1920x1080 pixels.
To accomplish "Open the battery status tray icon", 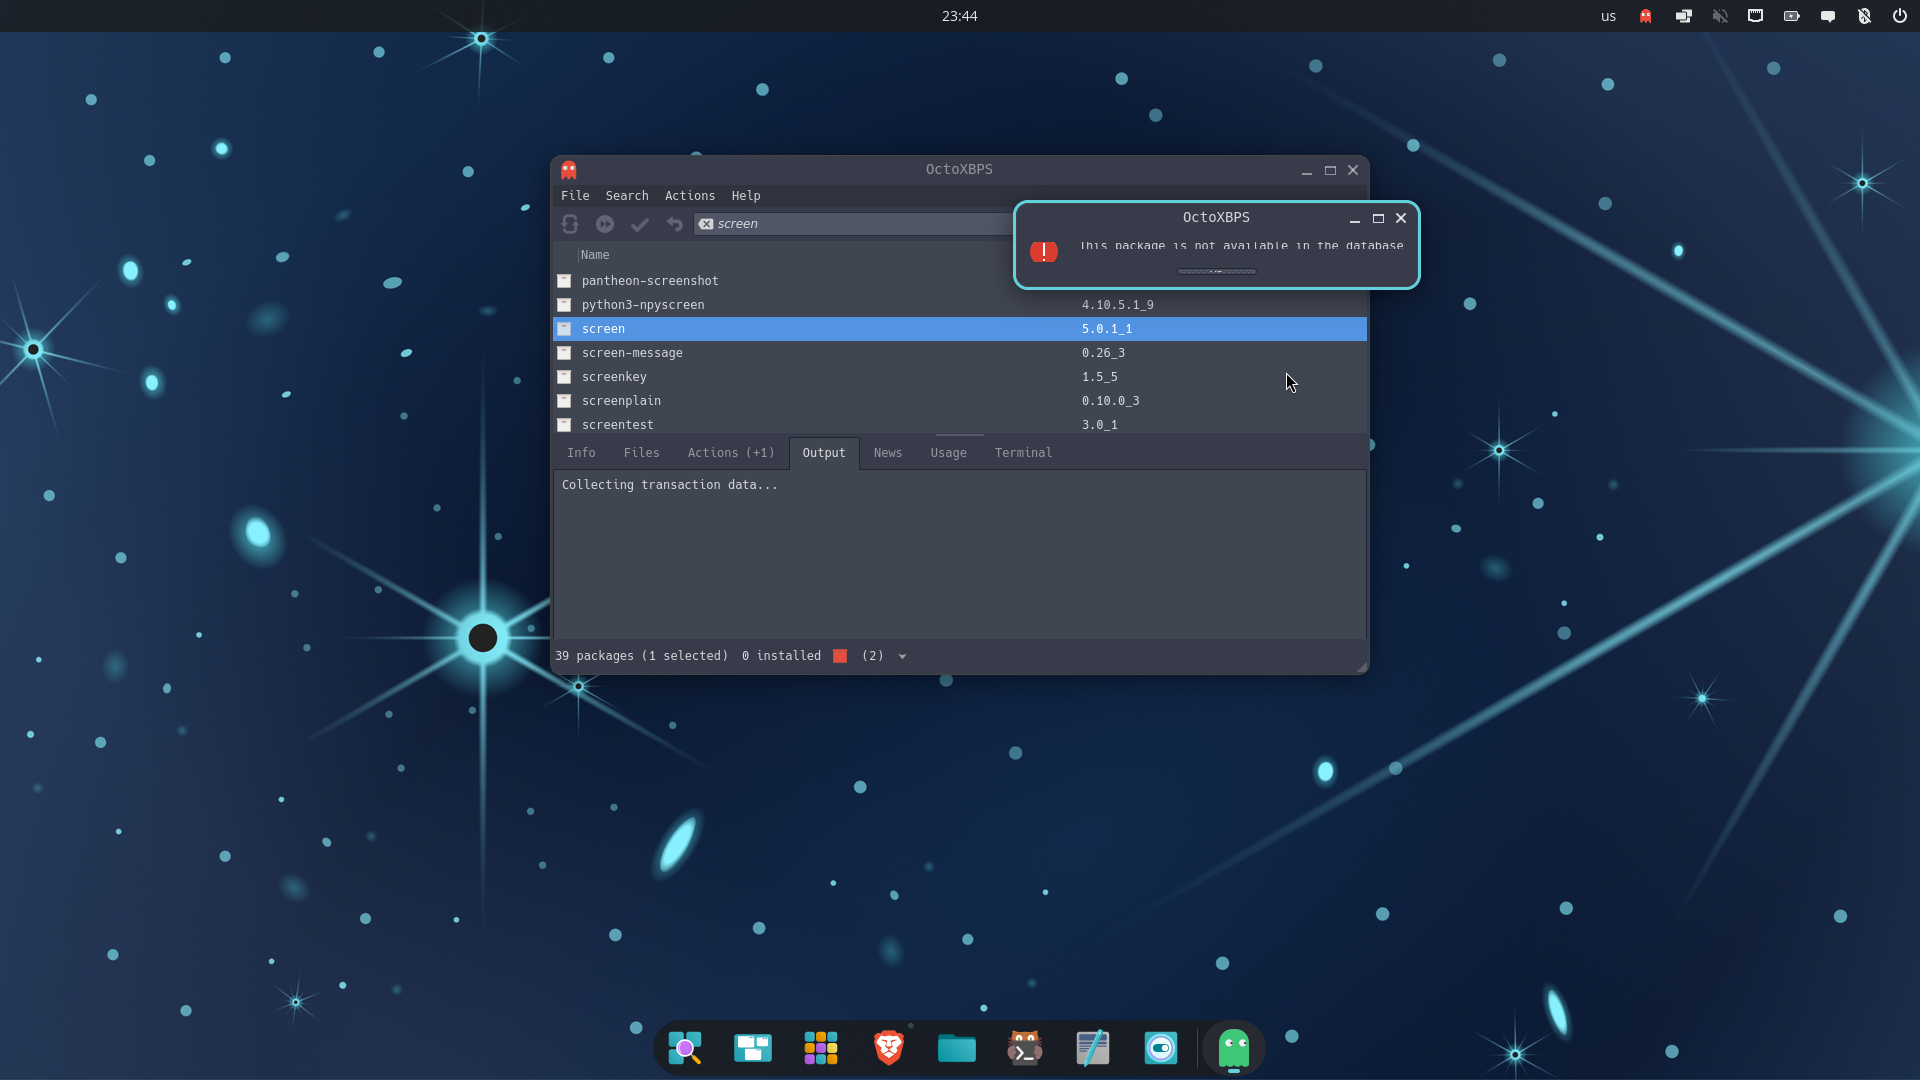I will pos(1791,16).
